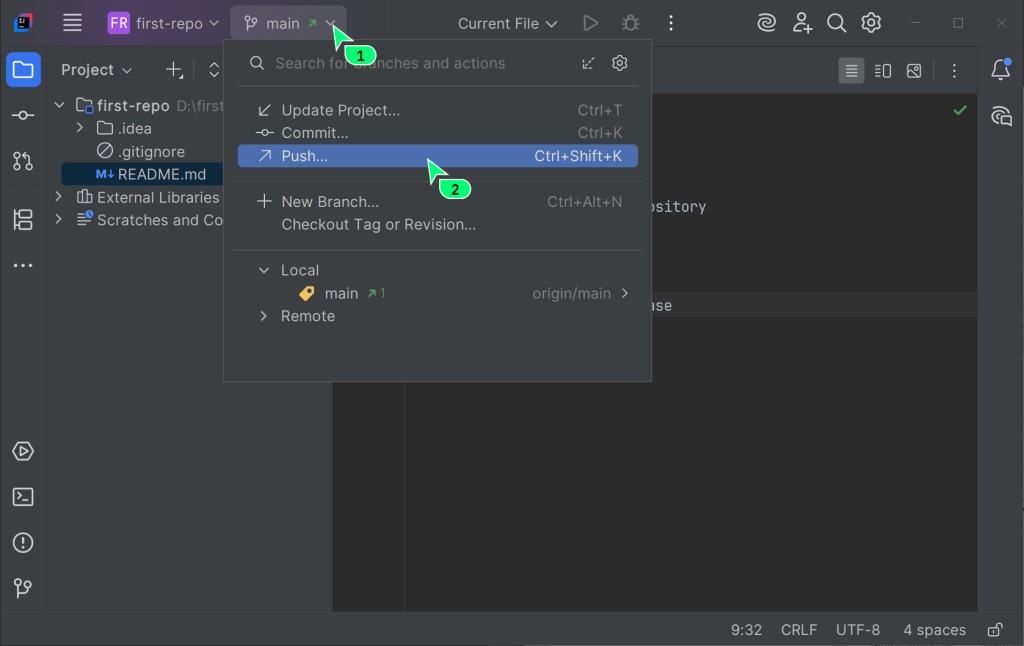1024x646 pixels.
Task: Click the green inspections checkmark
Action: 959,110
